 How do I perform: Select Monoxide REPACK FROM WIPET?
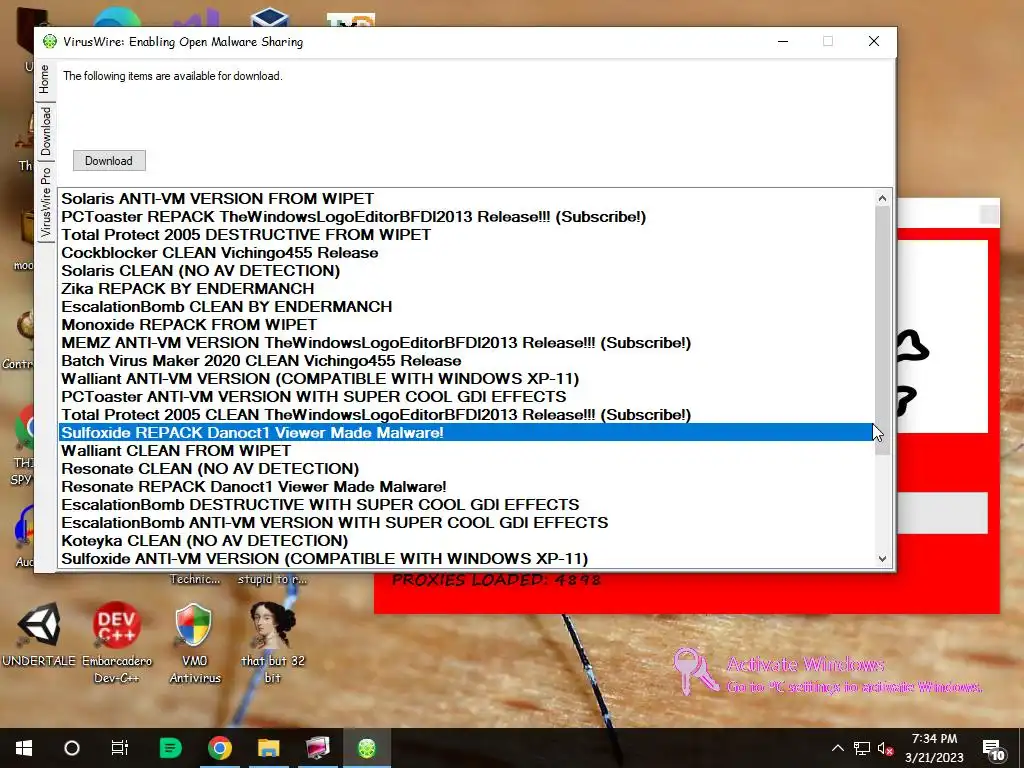466,325
